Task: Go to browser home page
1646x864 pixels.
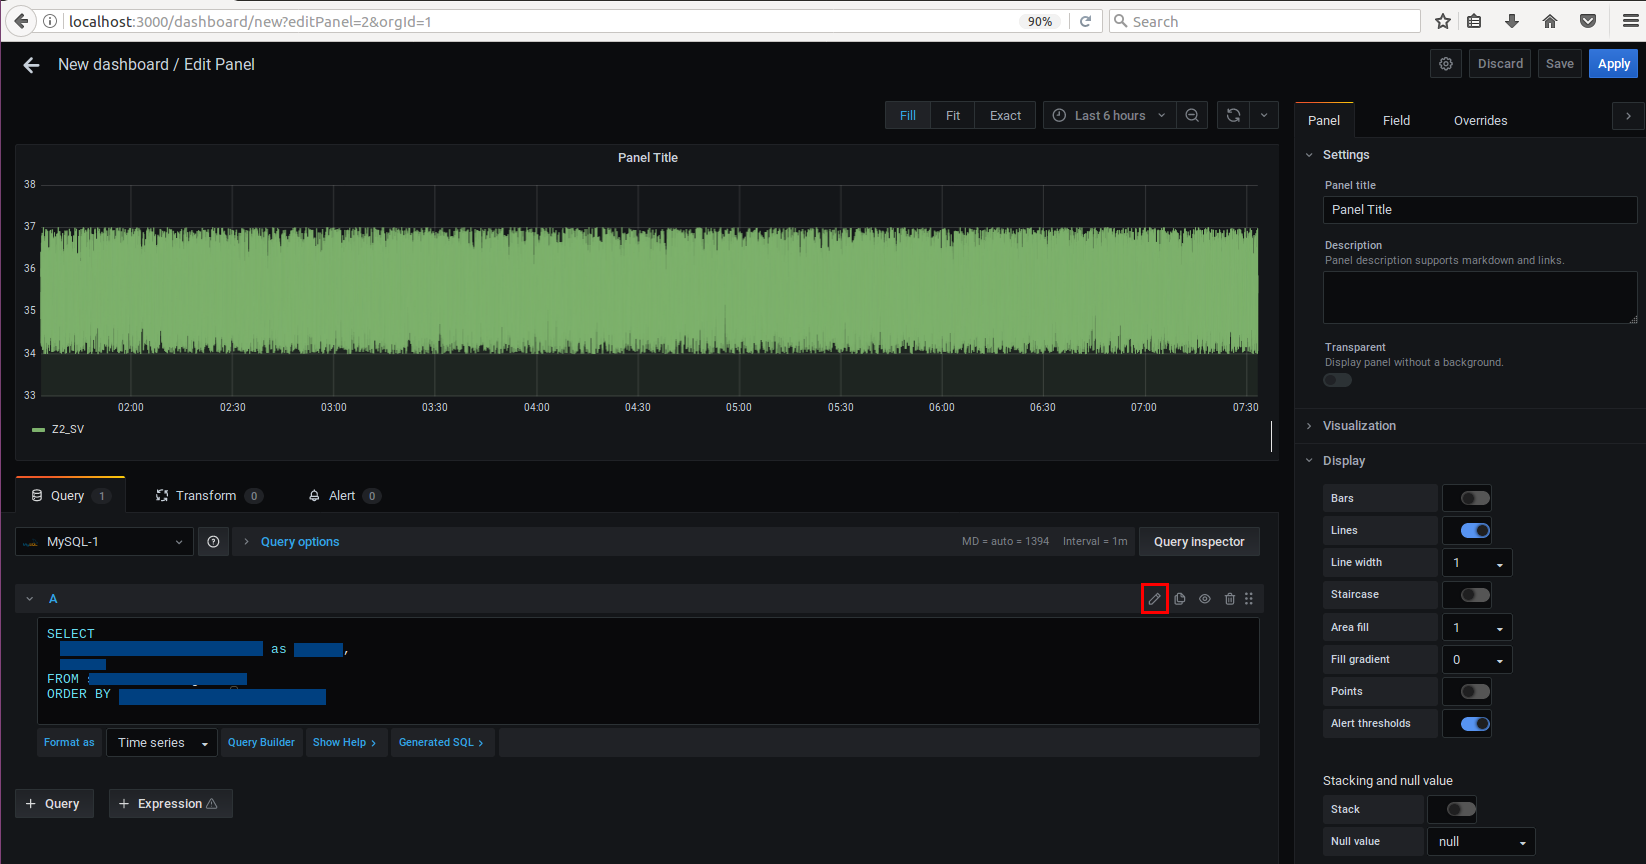Action: (1550, 22)
